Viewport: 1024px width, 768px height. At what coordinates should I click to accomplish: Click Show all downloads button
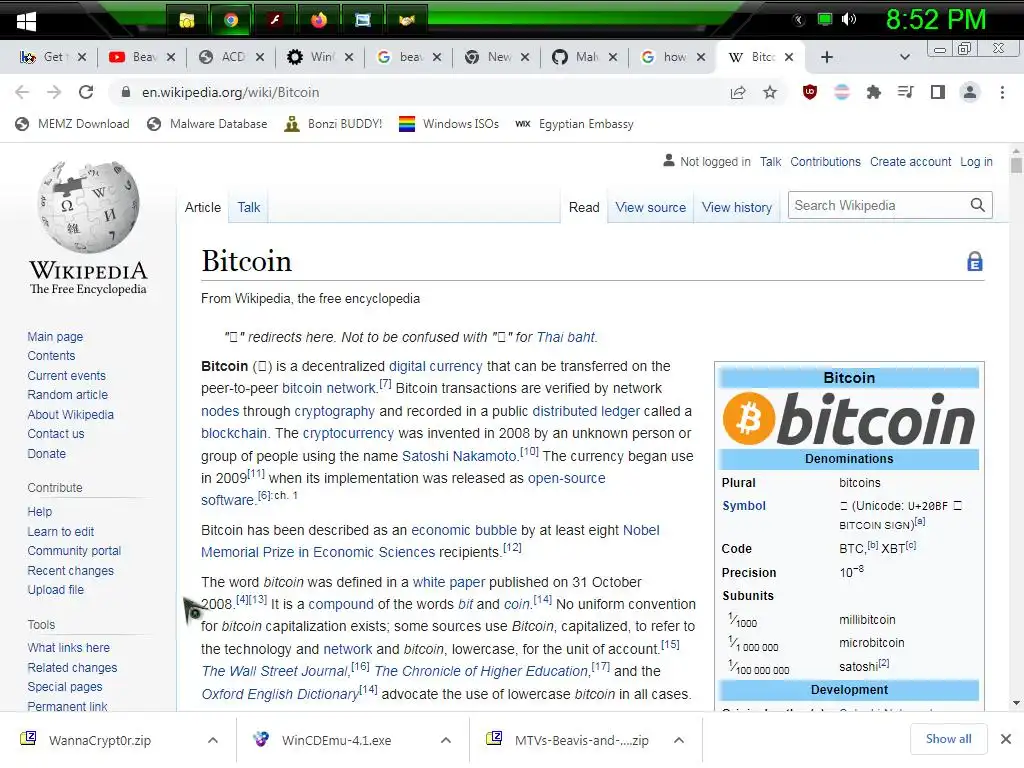[x=948, y=739]
